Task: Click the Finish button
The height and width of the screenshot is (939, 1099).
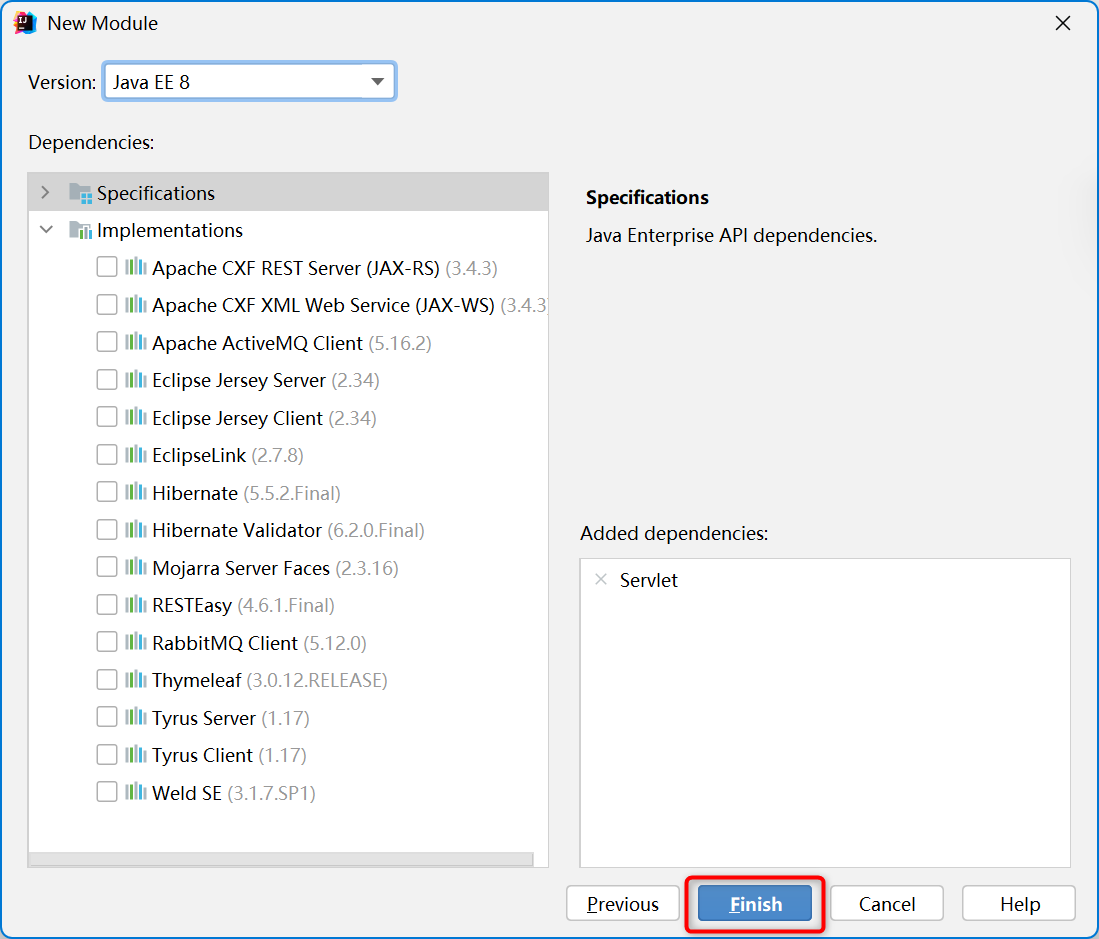Action: [755, 904]
